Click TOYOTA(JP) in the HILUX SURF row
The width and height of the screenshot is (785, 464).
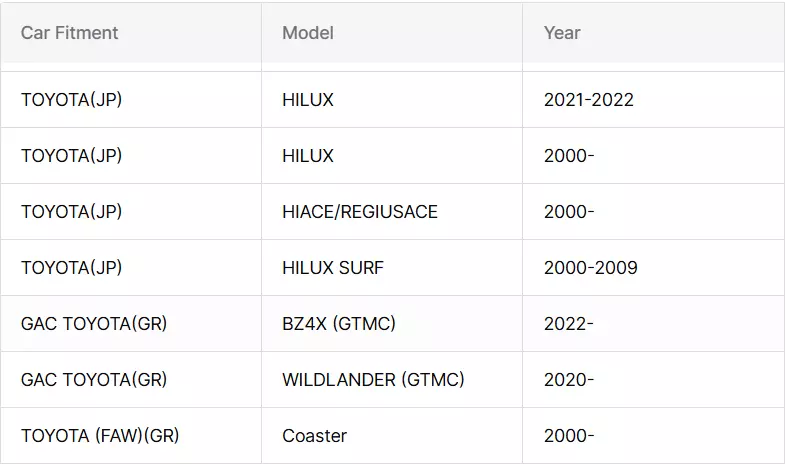coord(72,268)
